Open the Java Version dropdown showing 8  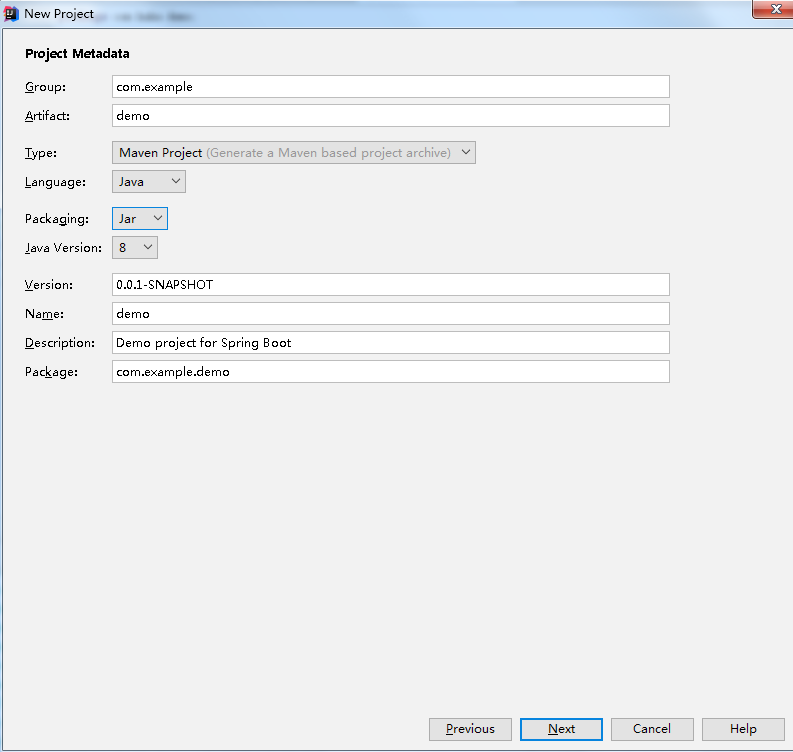point(135,247)
